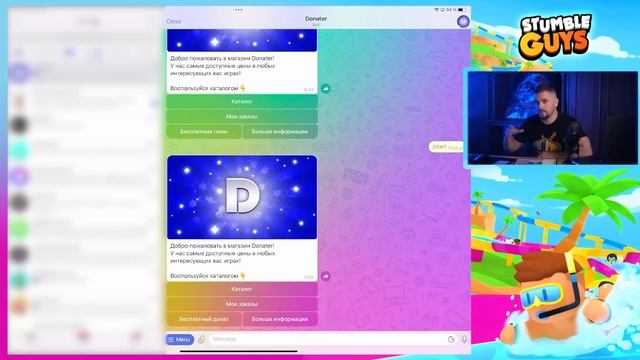Image resolution: width=640 pixels, height=360 pixels.
Task: Forward the welcome message with pink buttons
Action: pos(325,276)
